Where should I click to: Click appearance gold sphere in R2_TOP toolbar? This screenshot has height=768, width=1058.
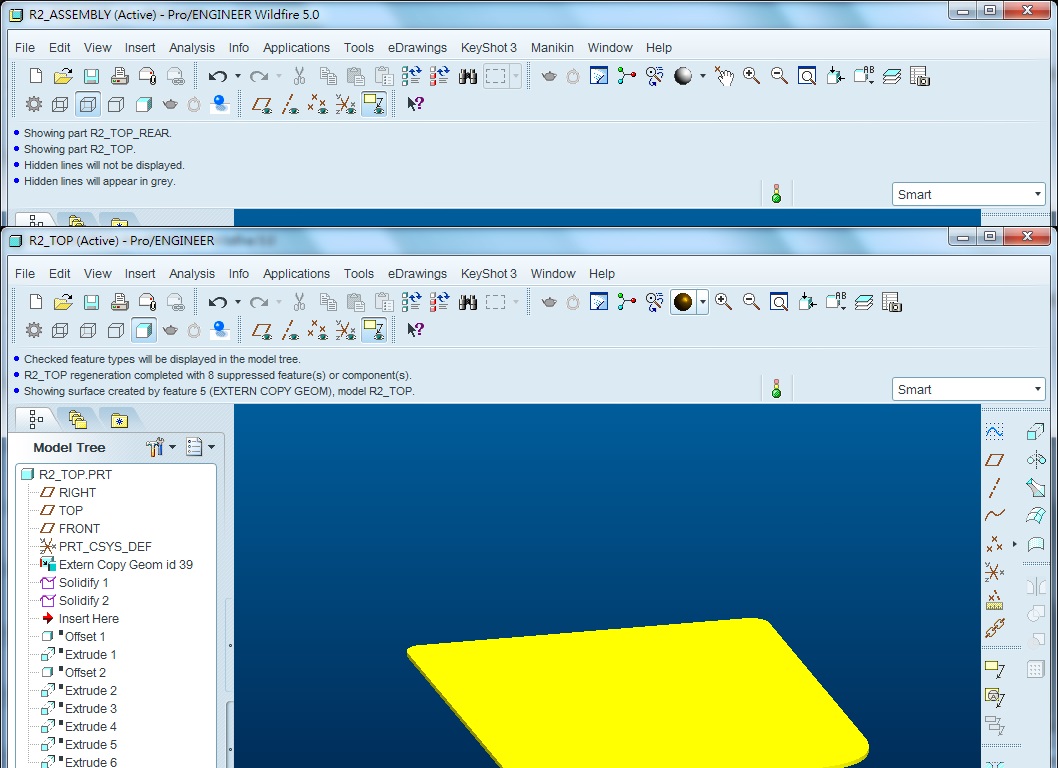click(683, 302)
